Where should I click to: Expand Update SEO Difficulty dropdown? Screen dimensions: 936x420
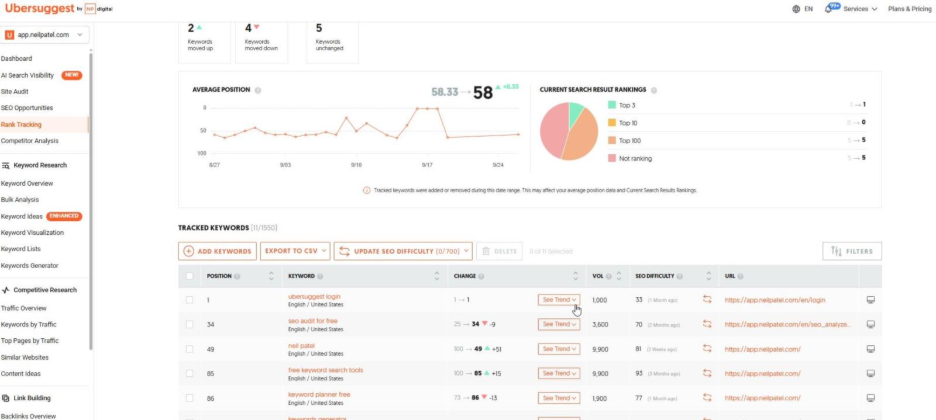(403, 251)
